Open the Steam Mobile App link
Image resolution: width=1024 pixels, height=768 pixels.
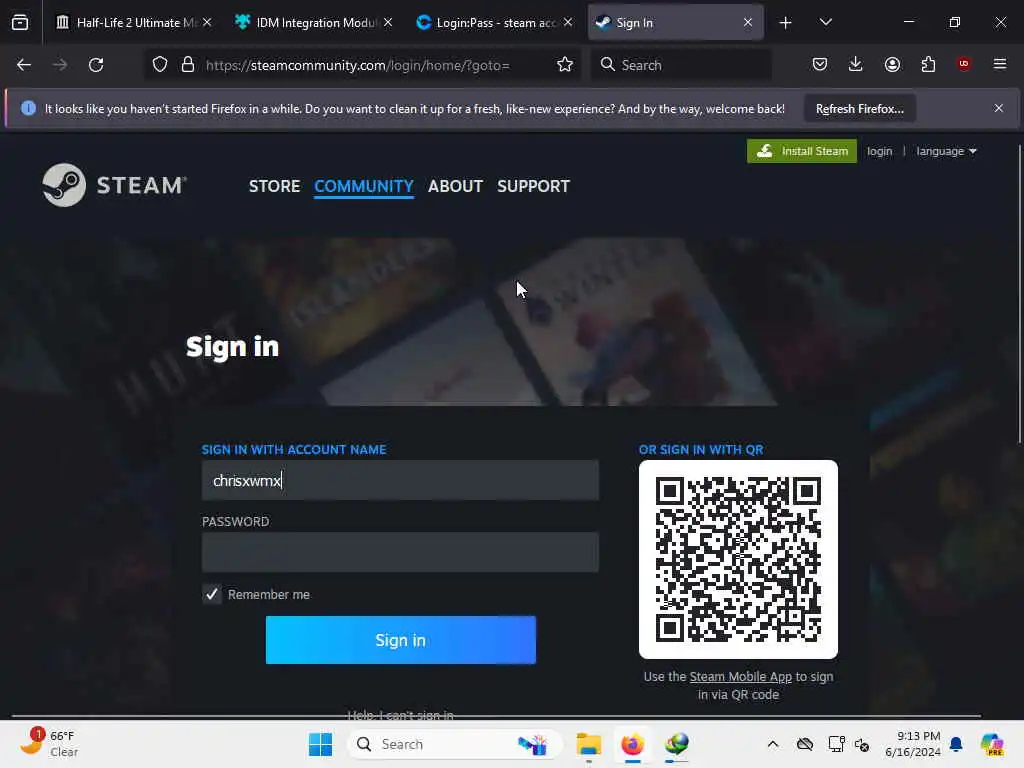(x=741, y=677)
